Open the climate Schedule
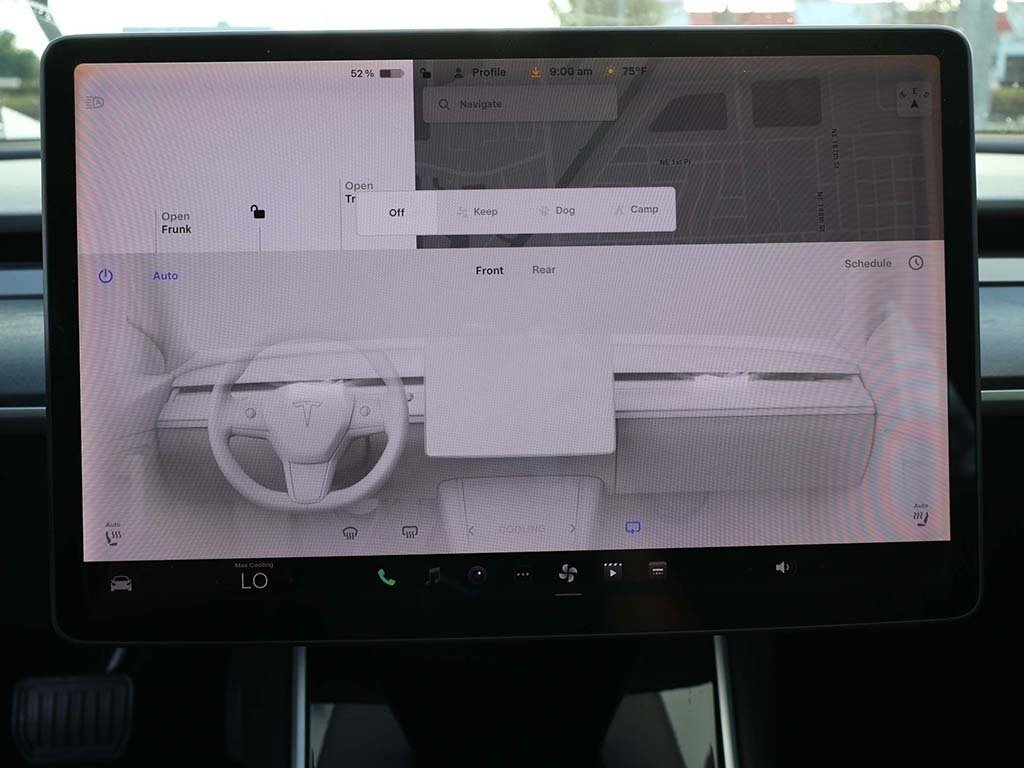The width and height of the screenshot is (1024, 768). (x=868, y=263)
